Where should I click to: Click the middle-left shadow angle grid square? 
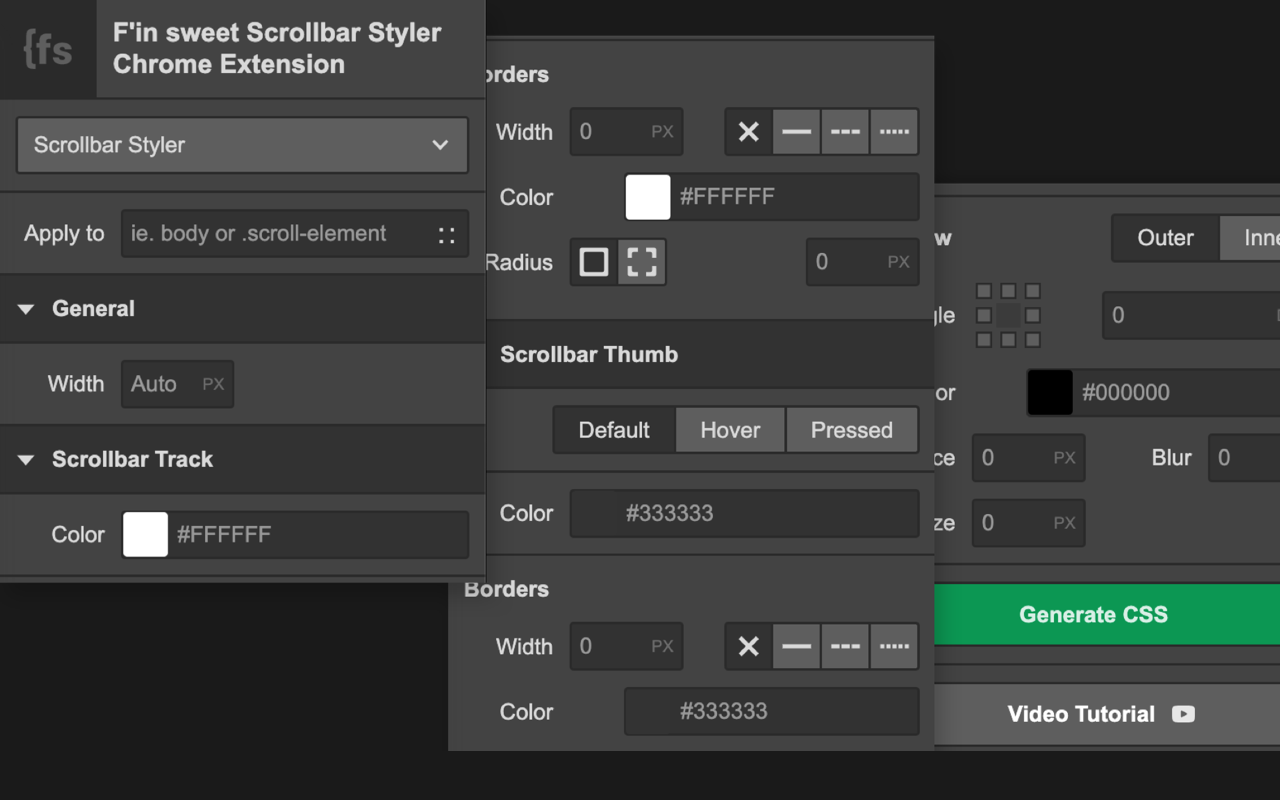pyautogui.click(x=984, y=316)
